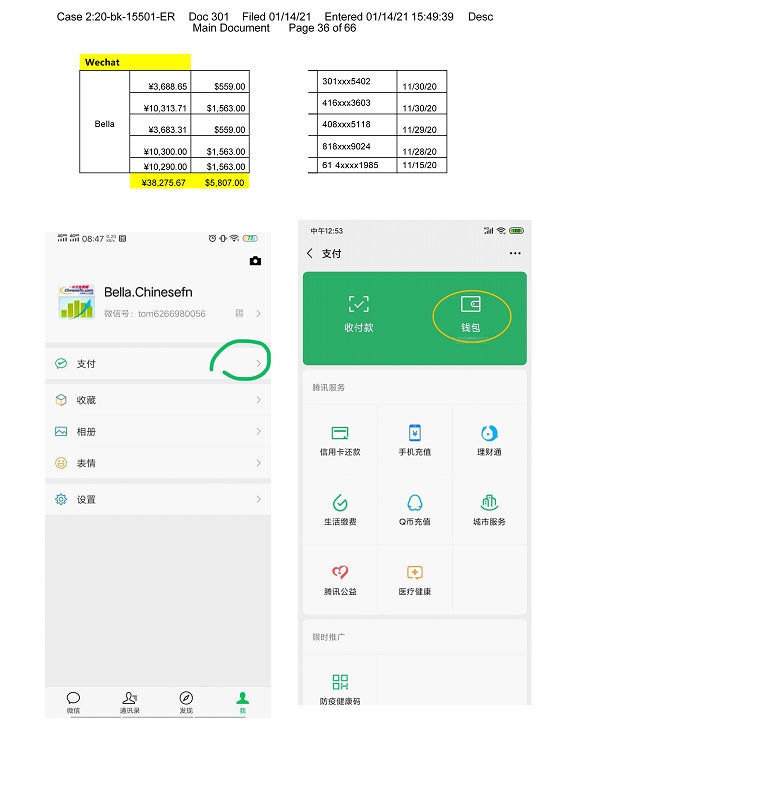Click the 相册 picture icon
Viewport: 778px width, 800px height.
[61, 431]
